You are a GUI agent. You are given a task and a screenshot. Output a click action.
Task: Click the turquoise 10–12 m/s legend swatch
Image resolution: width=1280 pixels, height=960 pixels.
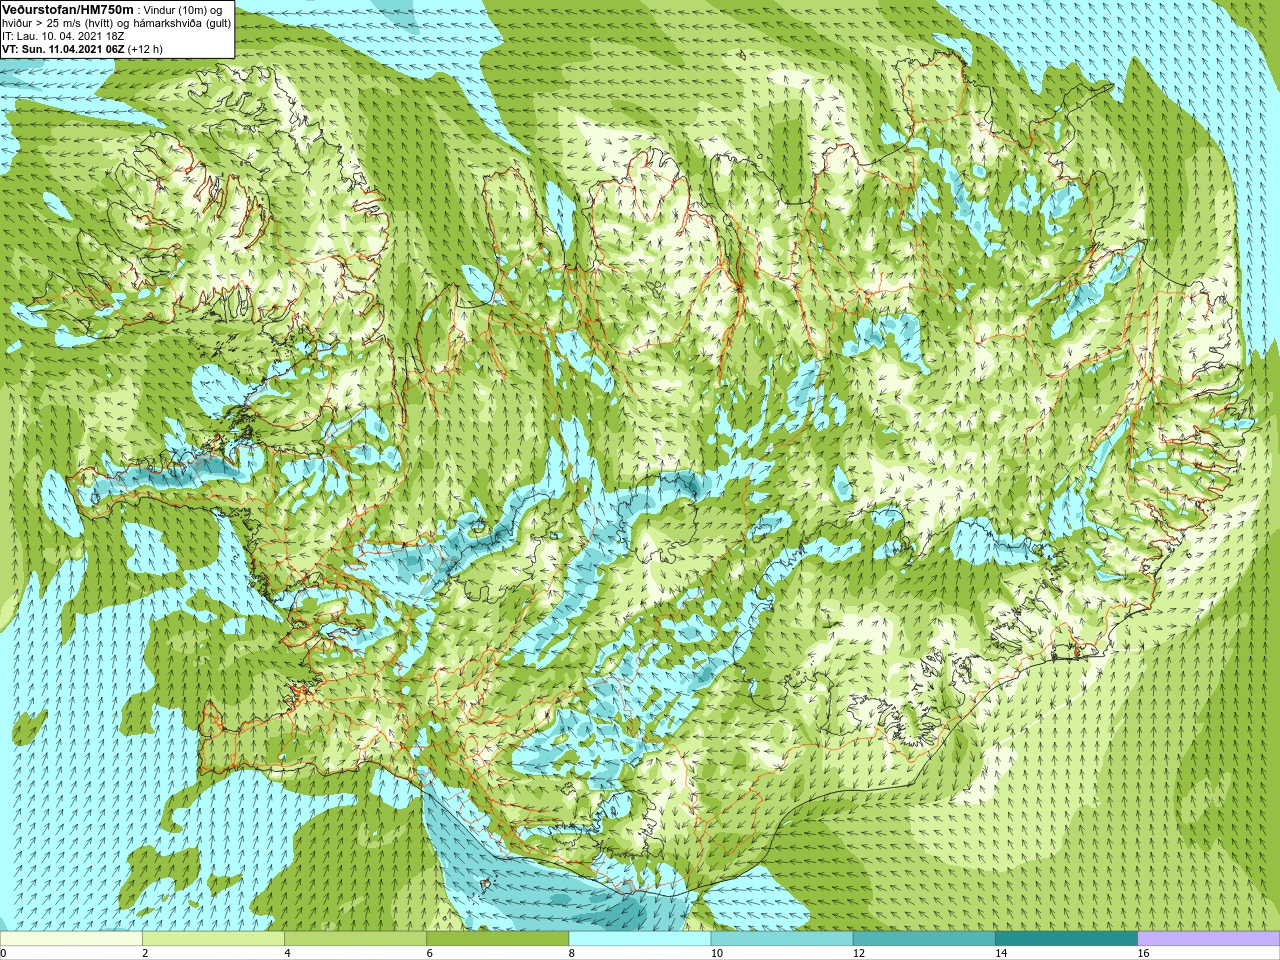pos(782,939)
